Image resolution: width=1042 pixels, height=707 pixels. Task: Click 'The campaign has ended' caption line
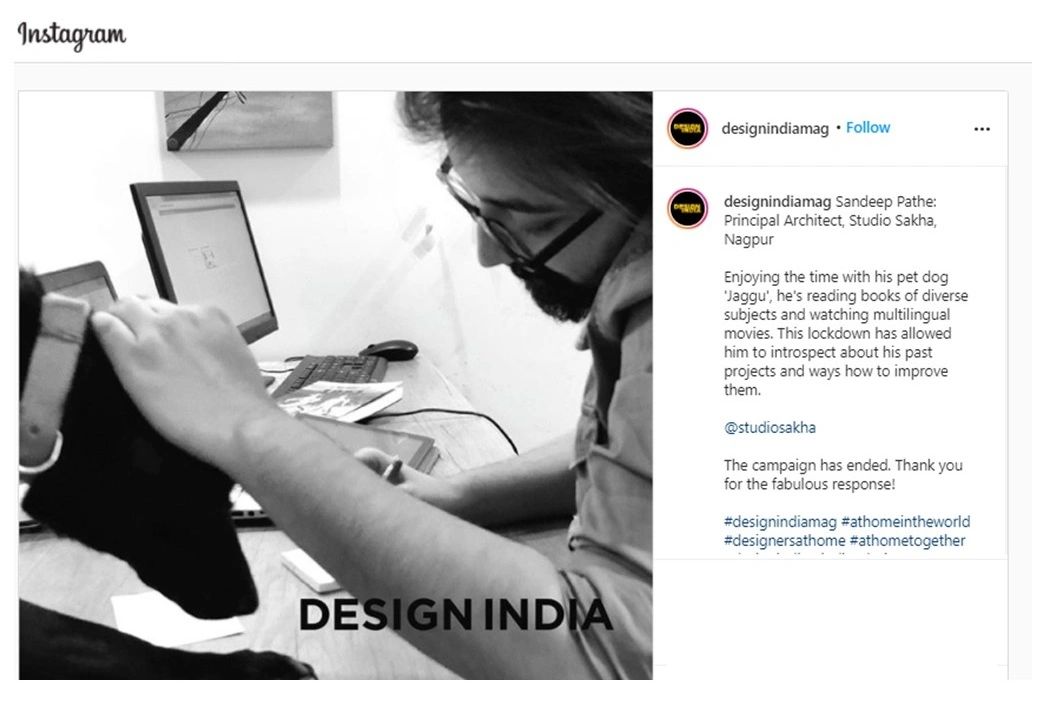point(843,474)
